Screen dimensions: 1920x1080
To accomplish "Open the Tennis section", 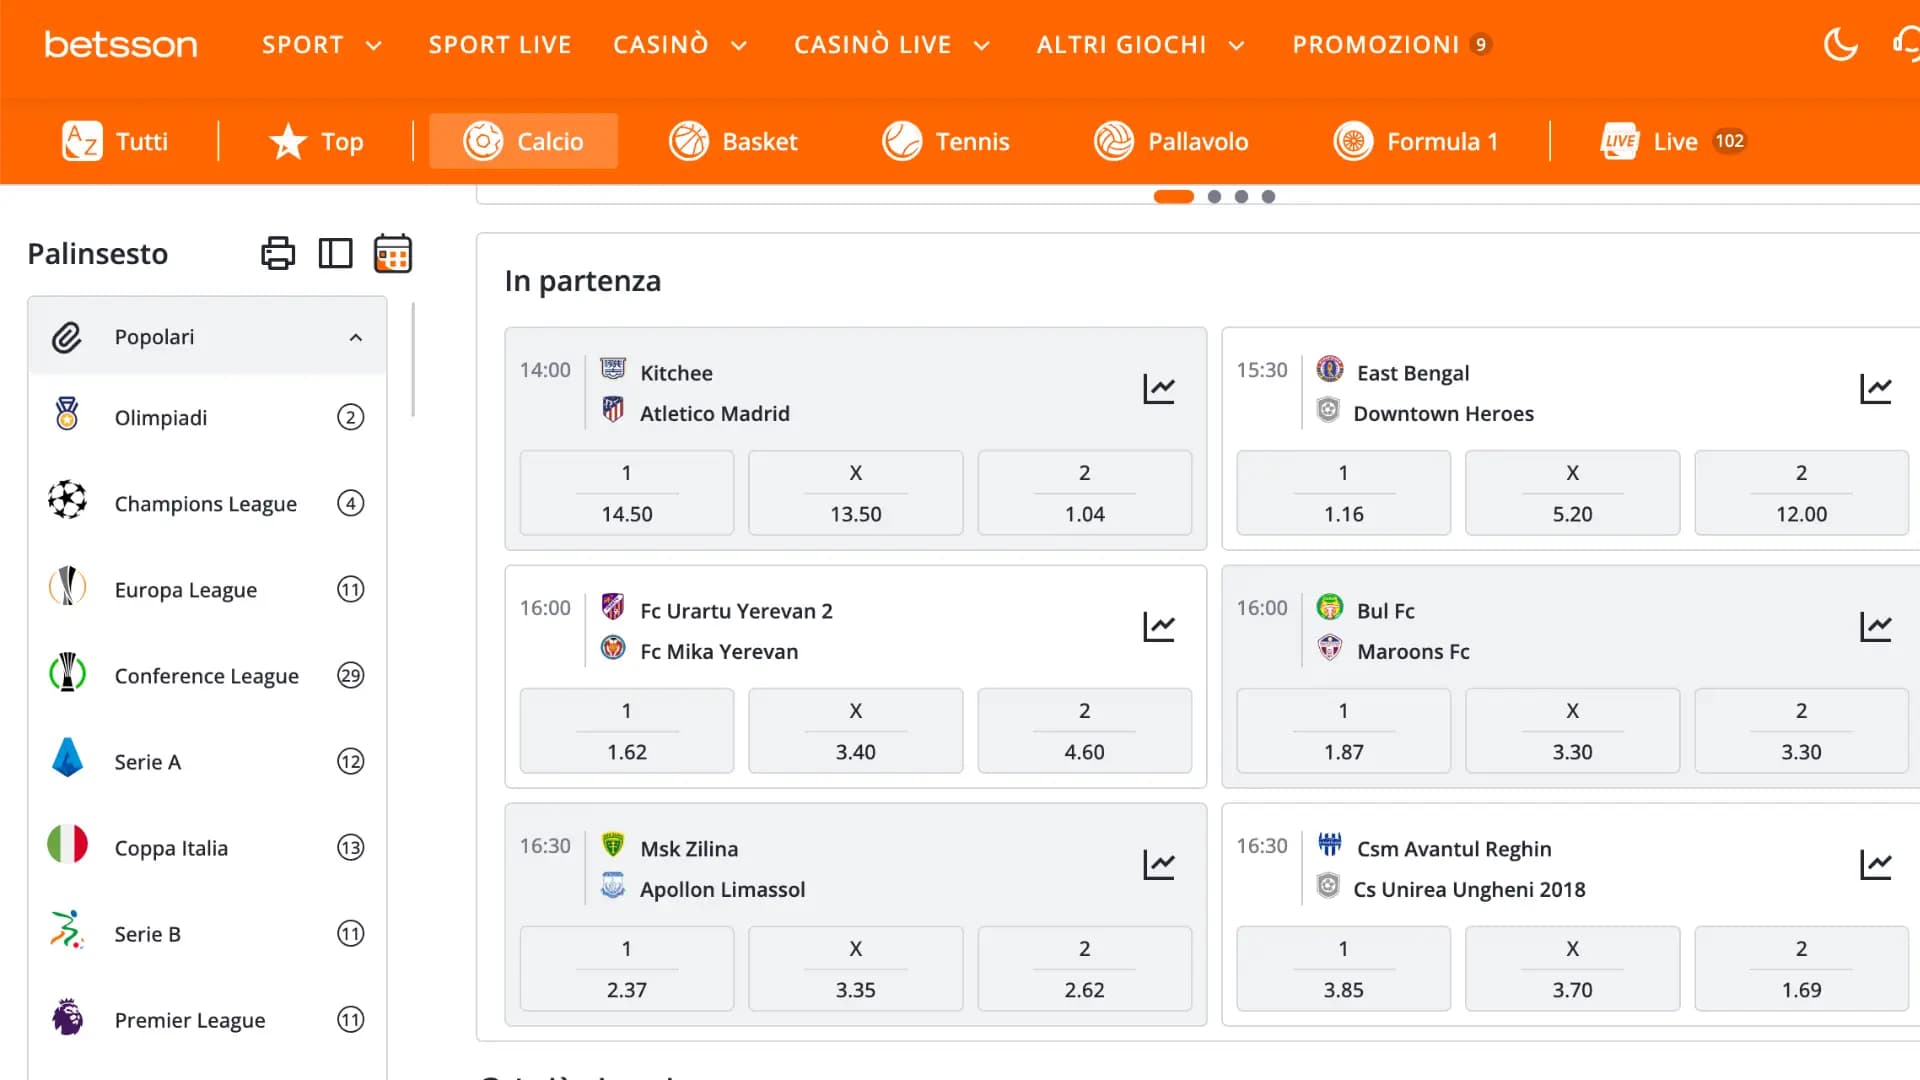I will click(946, 141).
